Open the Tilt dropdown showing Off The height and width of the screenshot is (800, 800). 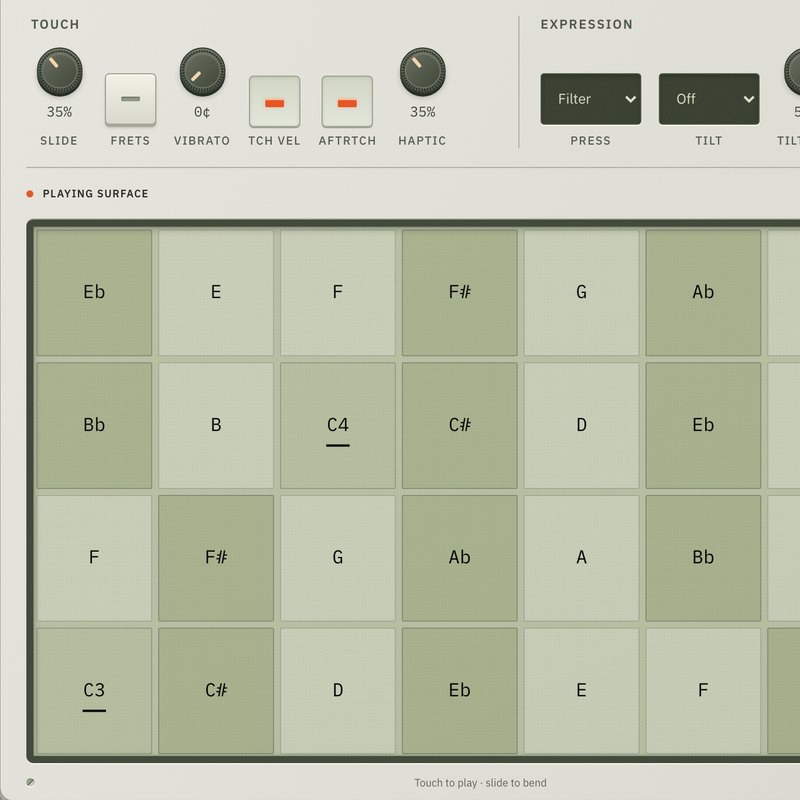pos(709,99)
